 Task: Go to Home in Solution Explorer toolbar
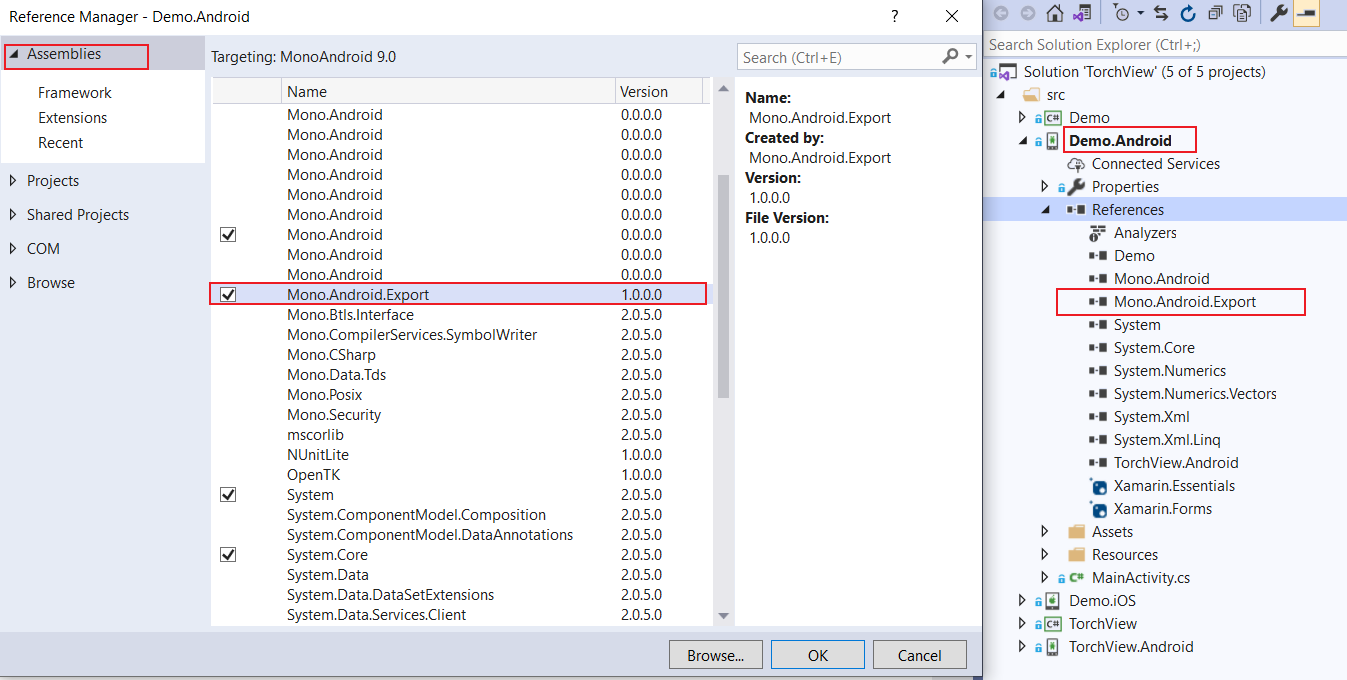1054,13
